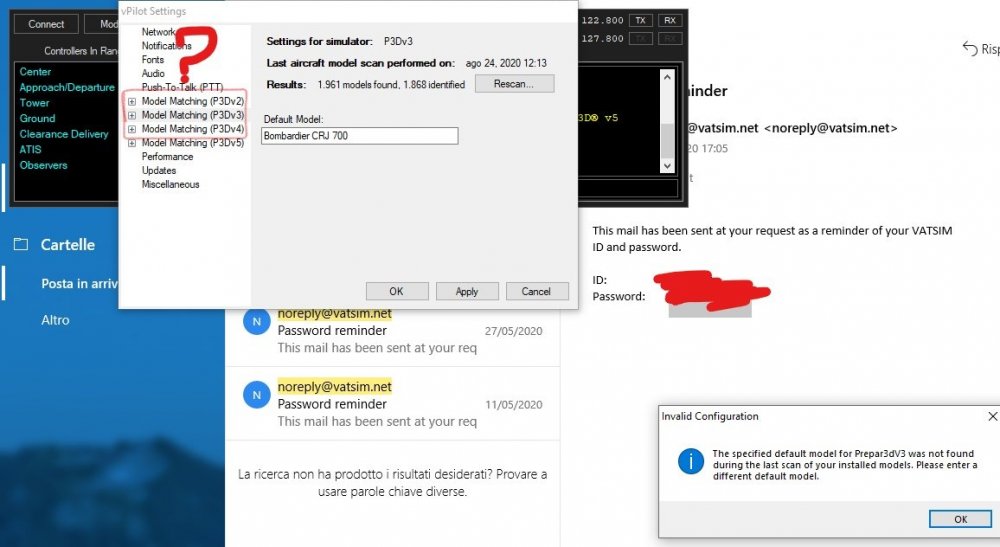Click Rescan button for aircraft models
Image resolution: width=1000 pixels, height=547 pixels.
point(514,84)
